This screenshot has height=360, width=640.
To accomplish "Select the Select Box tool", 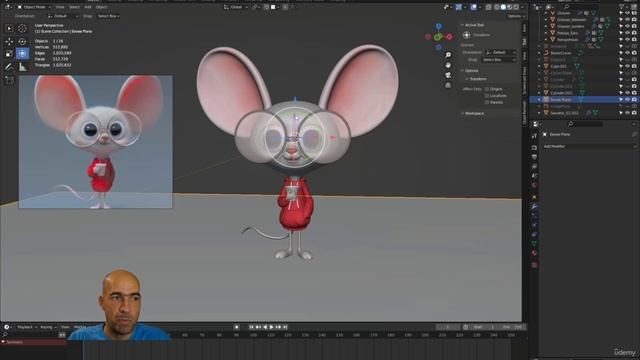I will click(x=9, y=28).
